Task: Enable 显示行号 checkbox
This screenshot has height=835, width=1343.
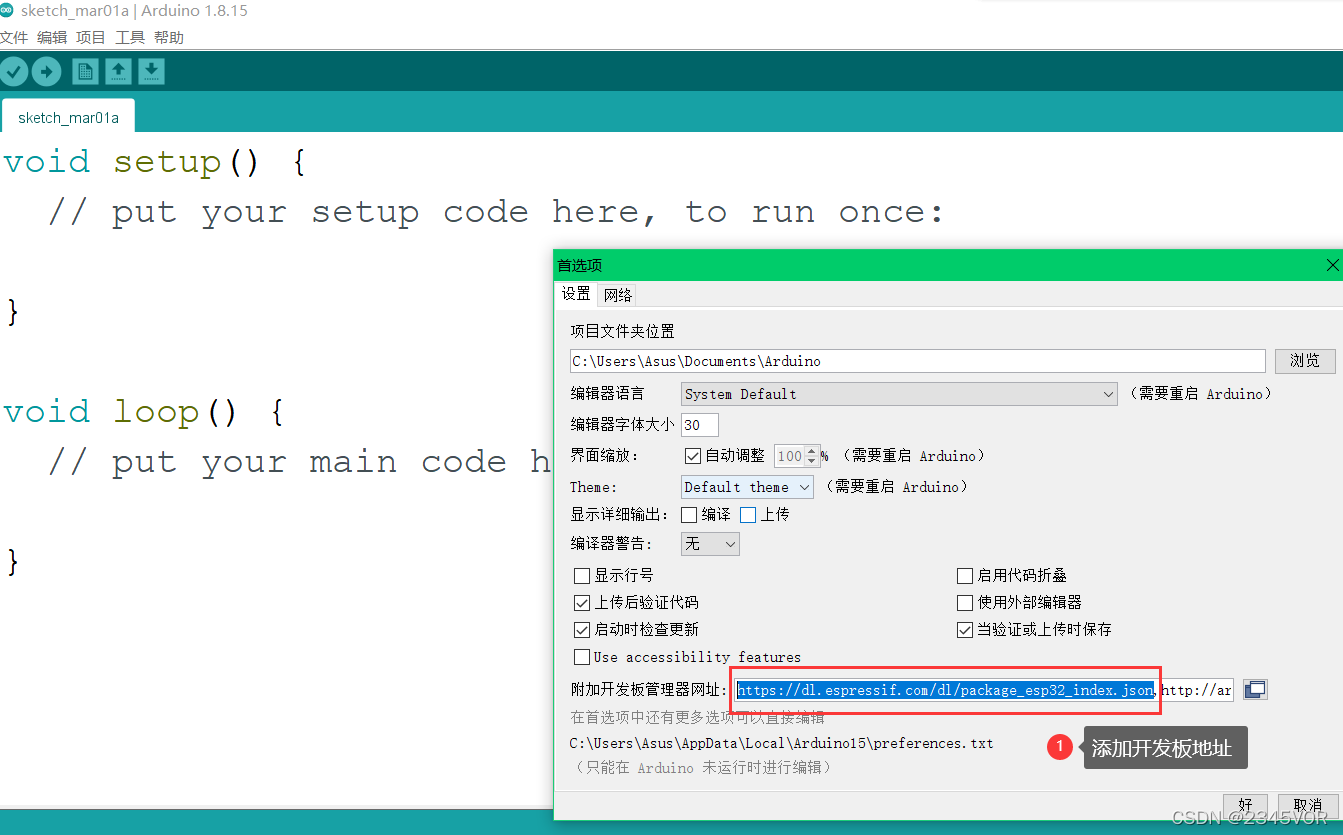Action: coord(582,576)
